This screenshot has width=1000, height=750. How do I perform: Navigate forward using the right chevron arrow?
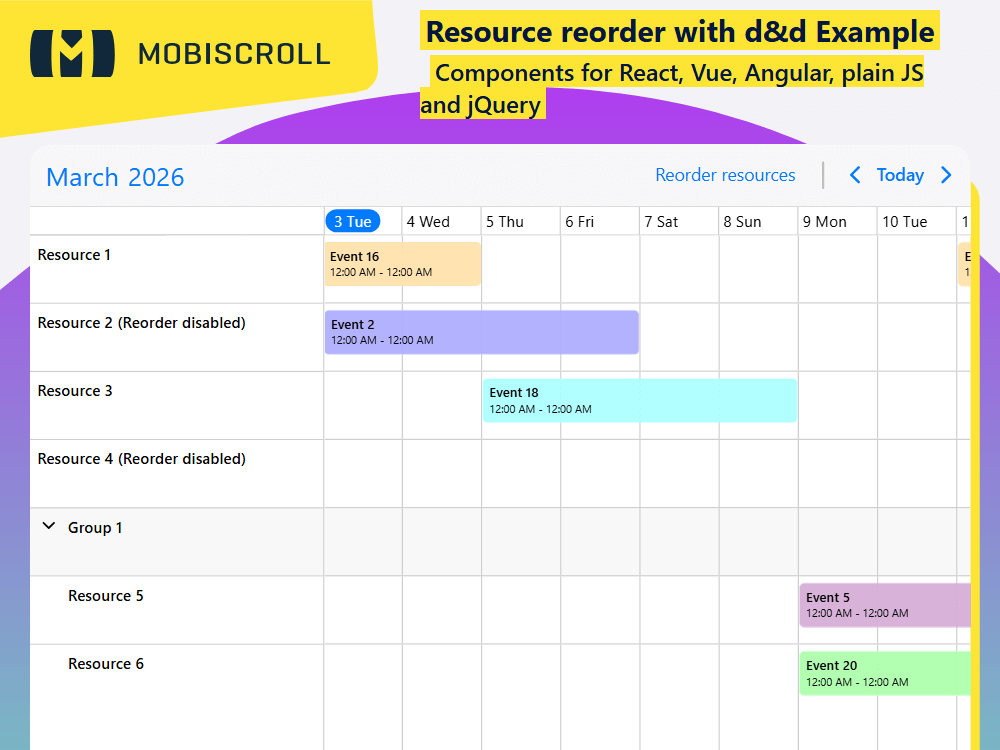(x=946, y=175)
